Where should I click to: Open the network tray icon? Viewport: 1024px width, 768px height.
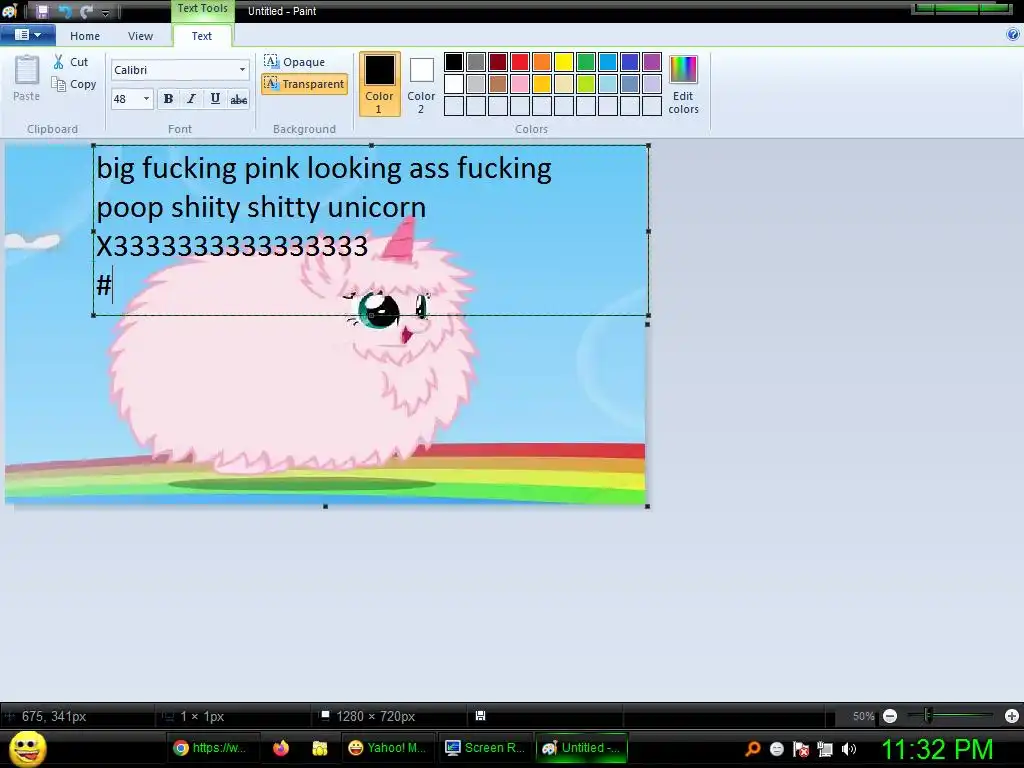[825, 749]
